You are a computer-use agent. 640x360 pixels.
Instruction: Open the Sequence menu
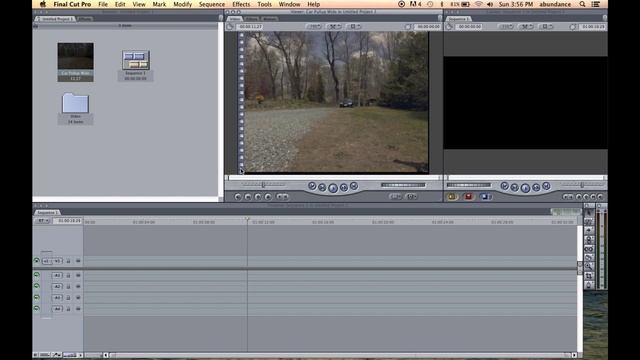(x=211, y=4)
